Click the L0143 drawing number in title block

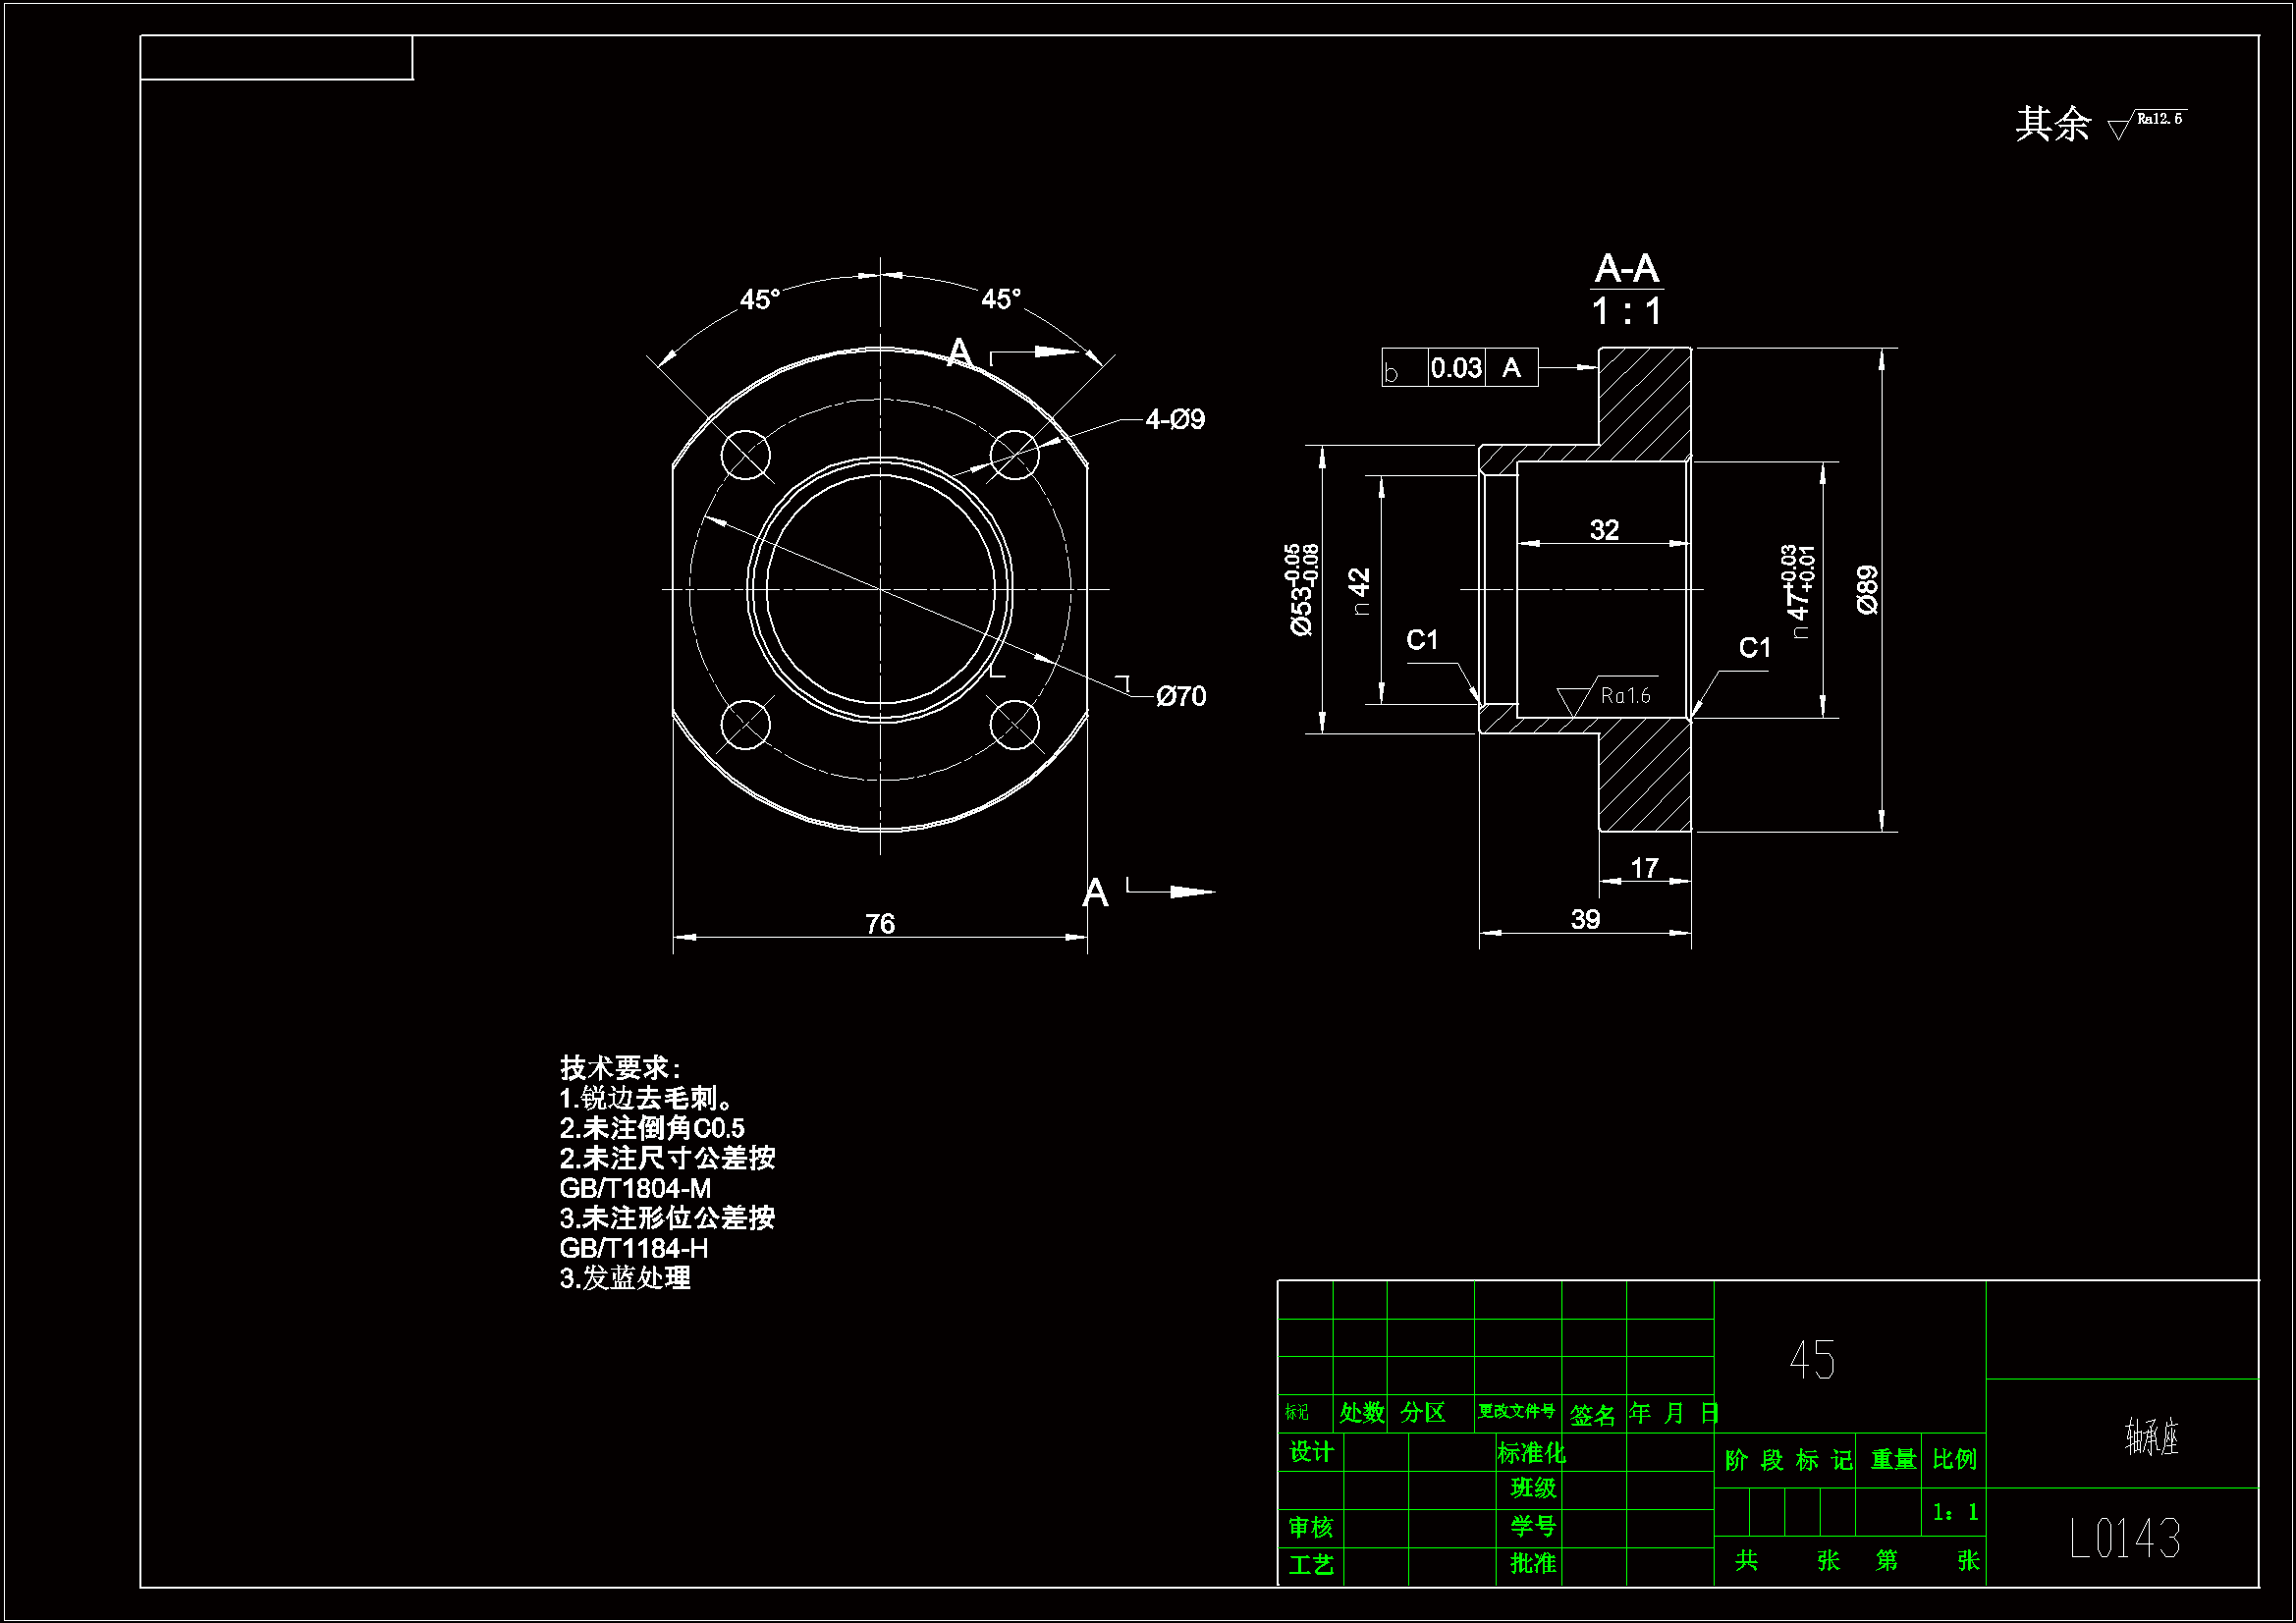pos(2124,1538)
